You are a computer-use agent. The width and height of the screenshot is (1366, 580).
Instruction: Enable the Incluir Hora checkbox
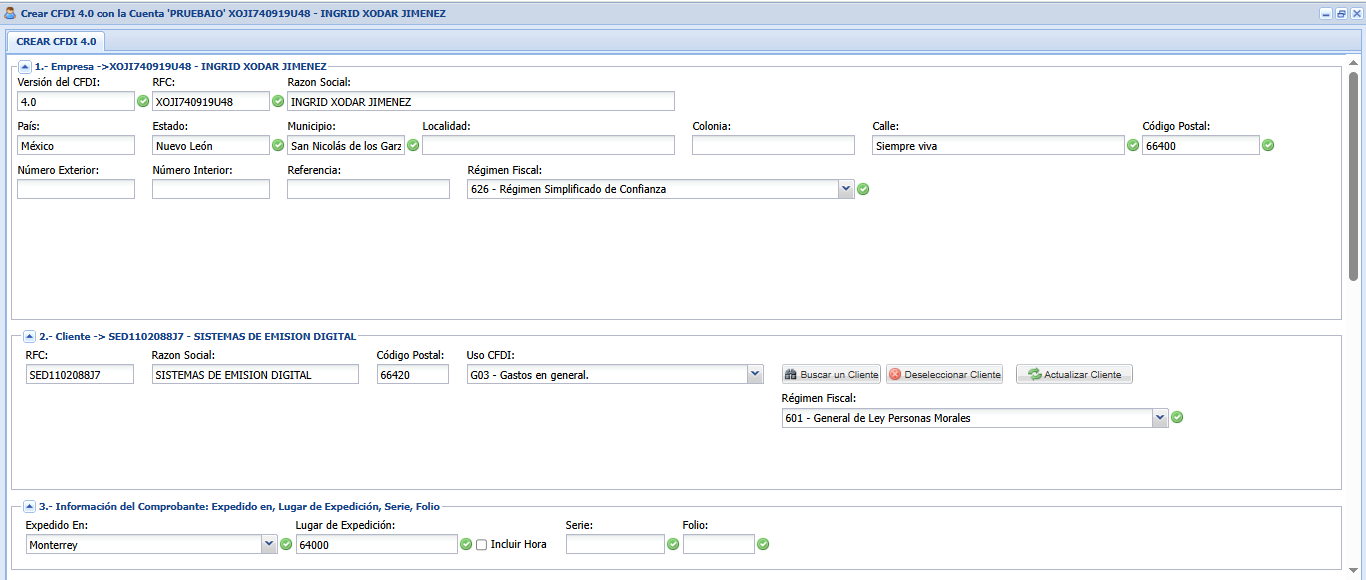point(482,545)
